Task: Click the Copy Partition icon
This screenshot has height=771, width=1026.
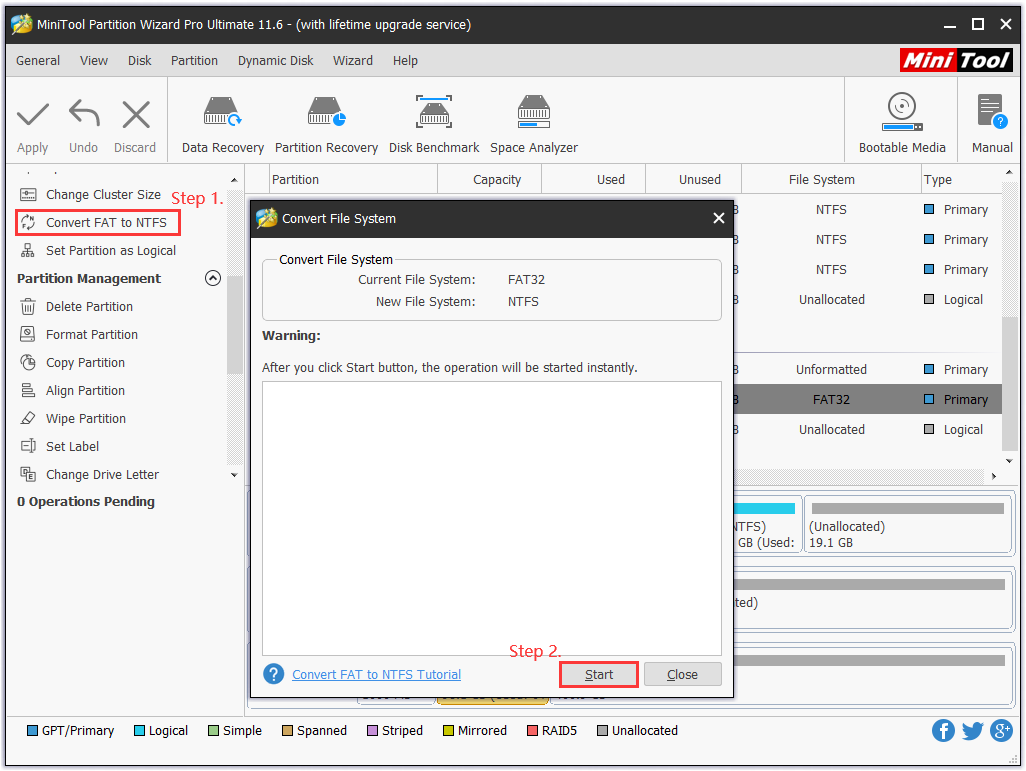Action: click(x=28, y=362)
